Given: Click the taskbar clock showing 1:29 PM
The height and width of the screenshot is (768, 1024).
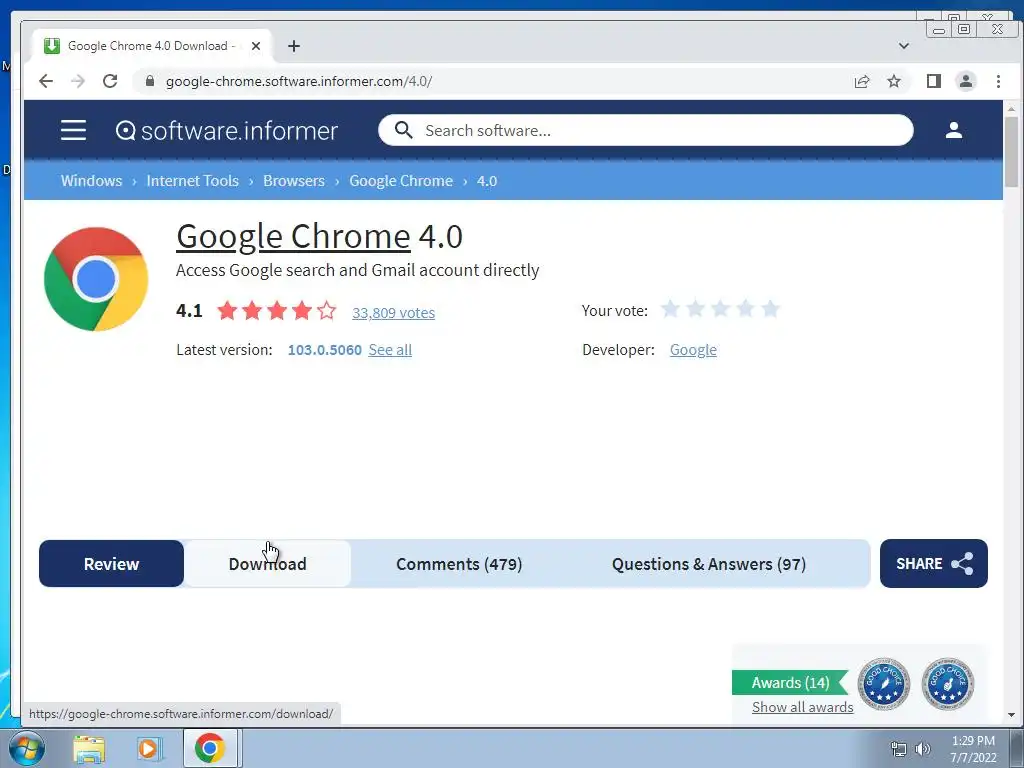Looking at the screenshot, I should coord(973,749).
